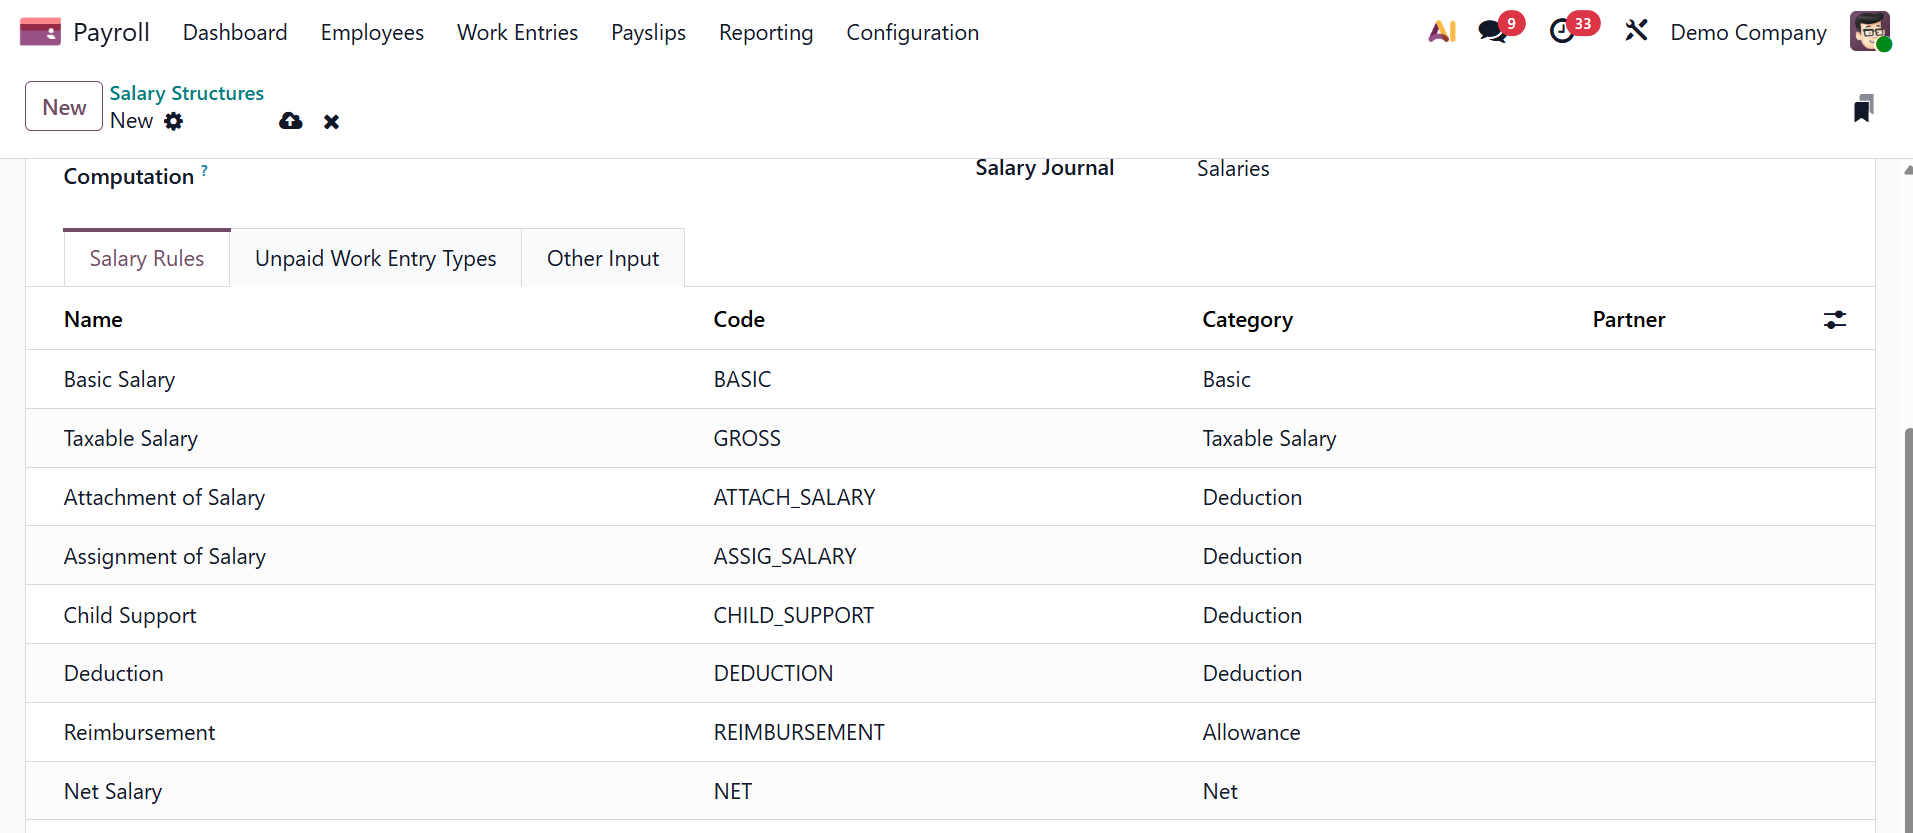Open the activities clock icon
Image resolution: width=1913 pixels, height=833 pixels.
[1562, 32]
